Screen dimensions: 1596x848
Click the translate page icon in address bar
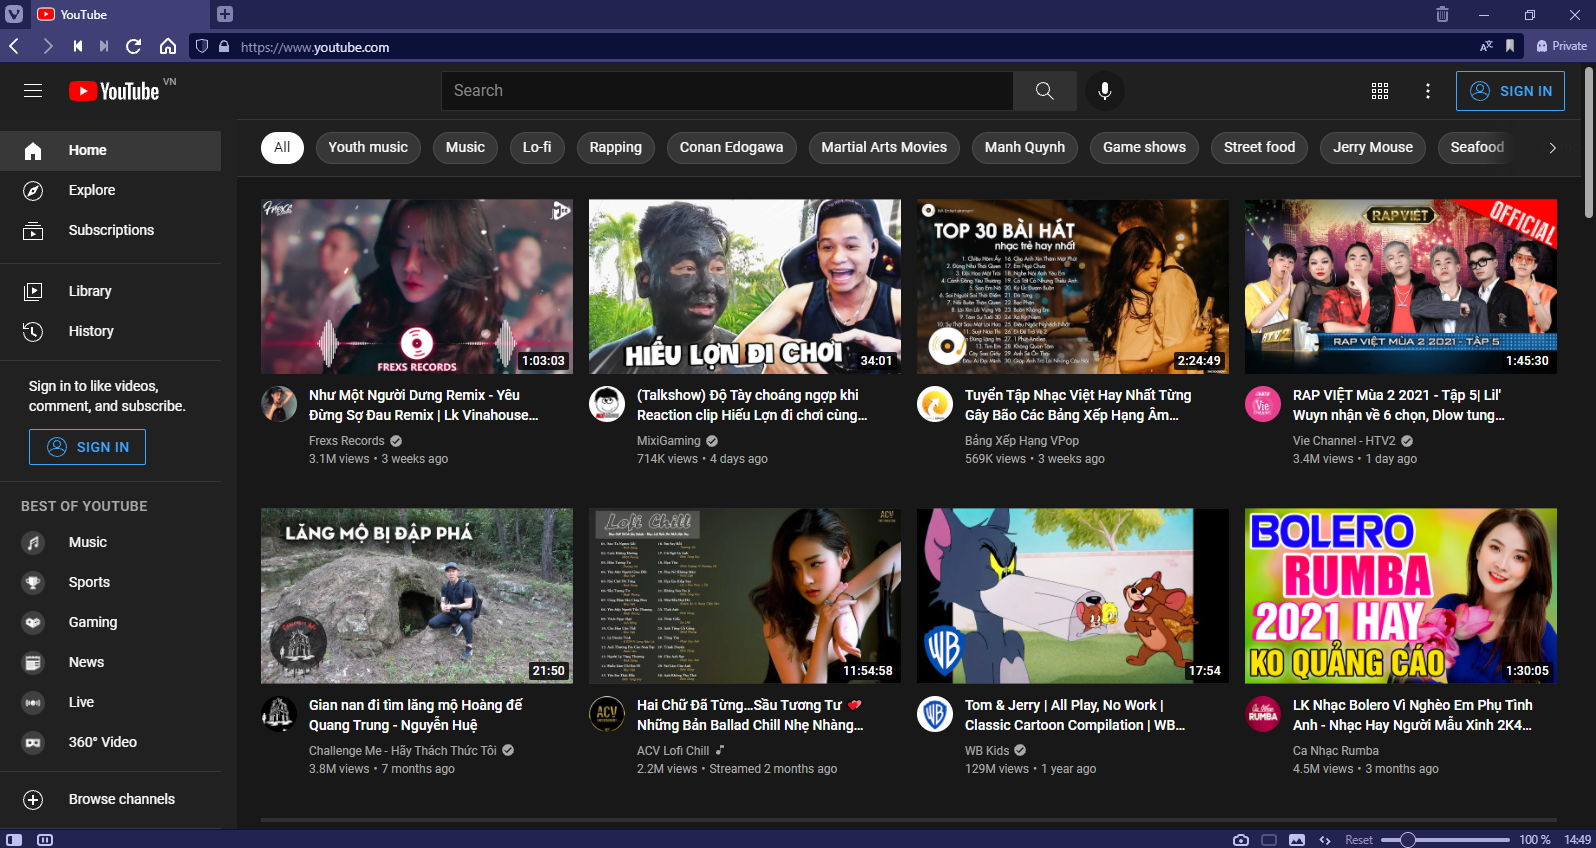(1486, 46)
